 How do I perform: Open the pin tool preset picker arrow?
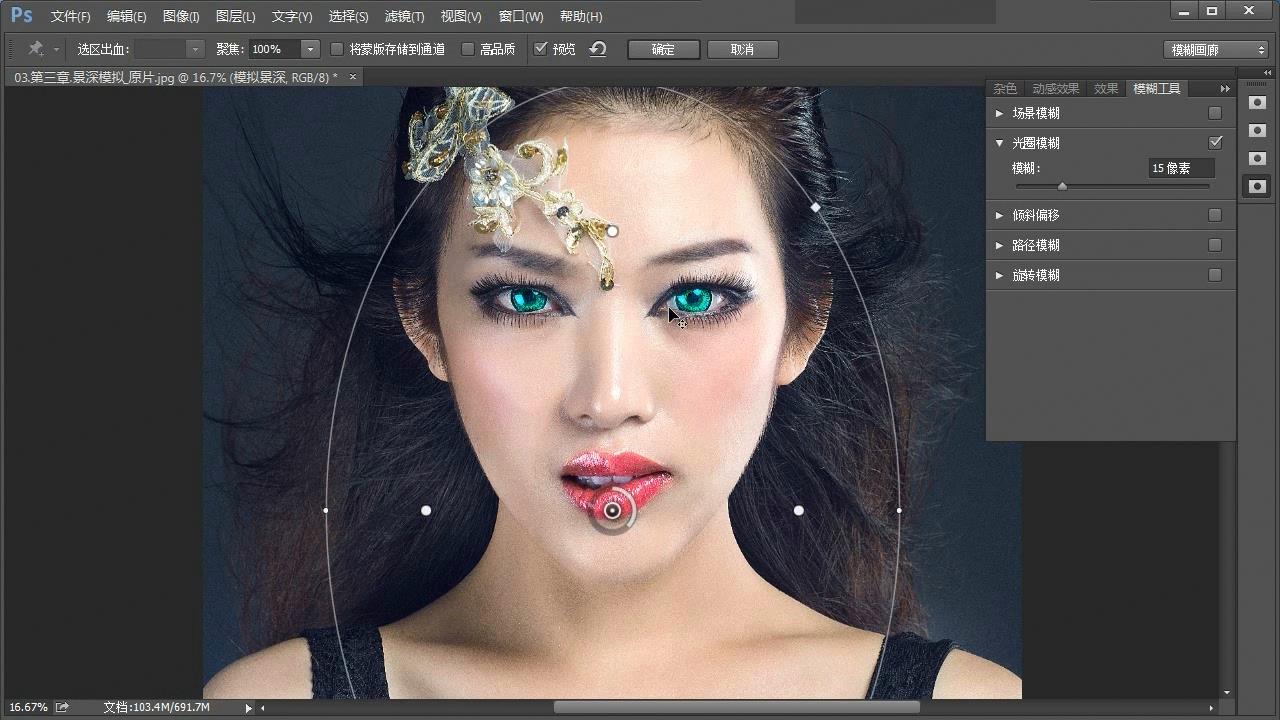pyautogui.click(x=56, y=49)
